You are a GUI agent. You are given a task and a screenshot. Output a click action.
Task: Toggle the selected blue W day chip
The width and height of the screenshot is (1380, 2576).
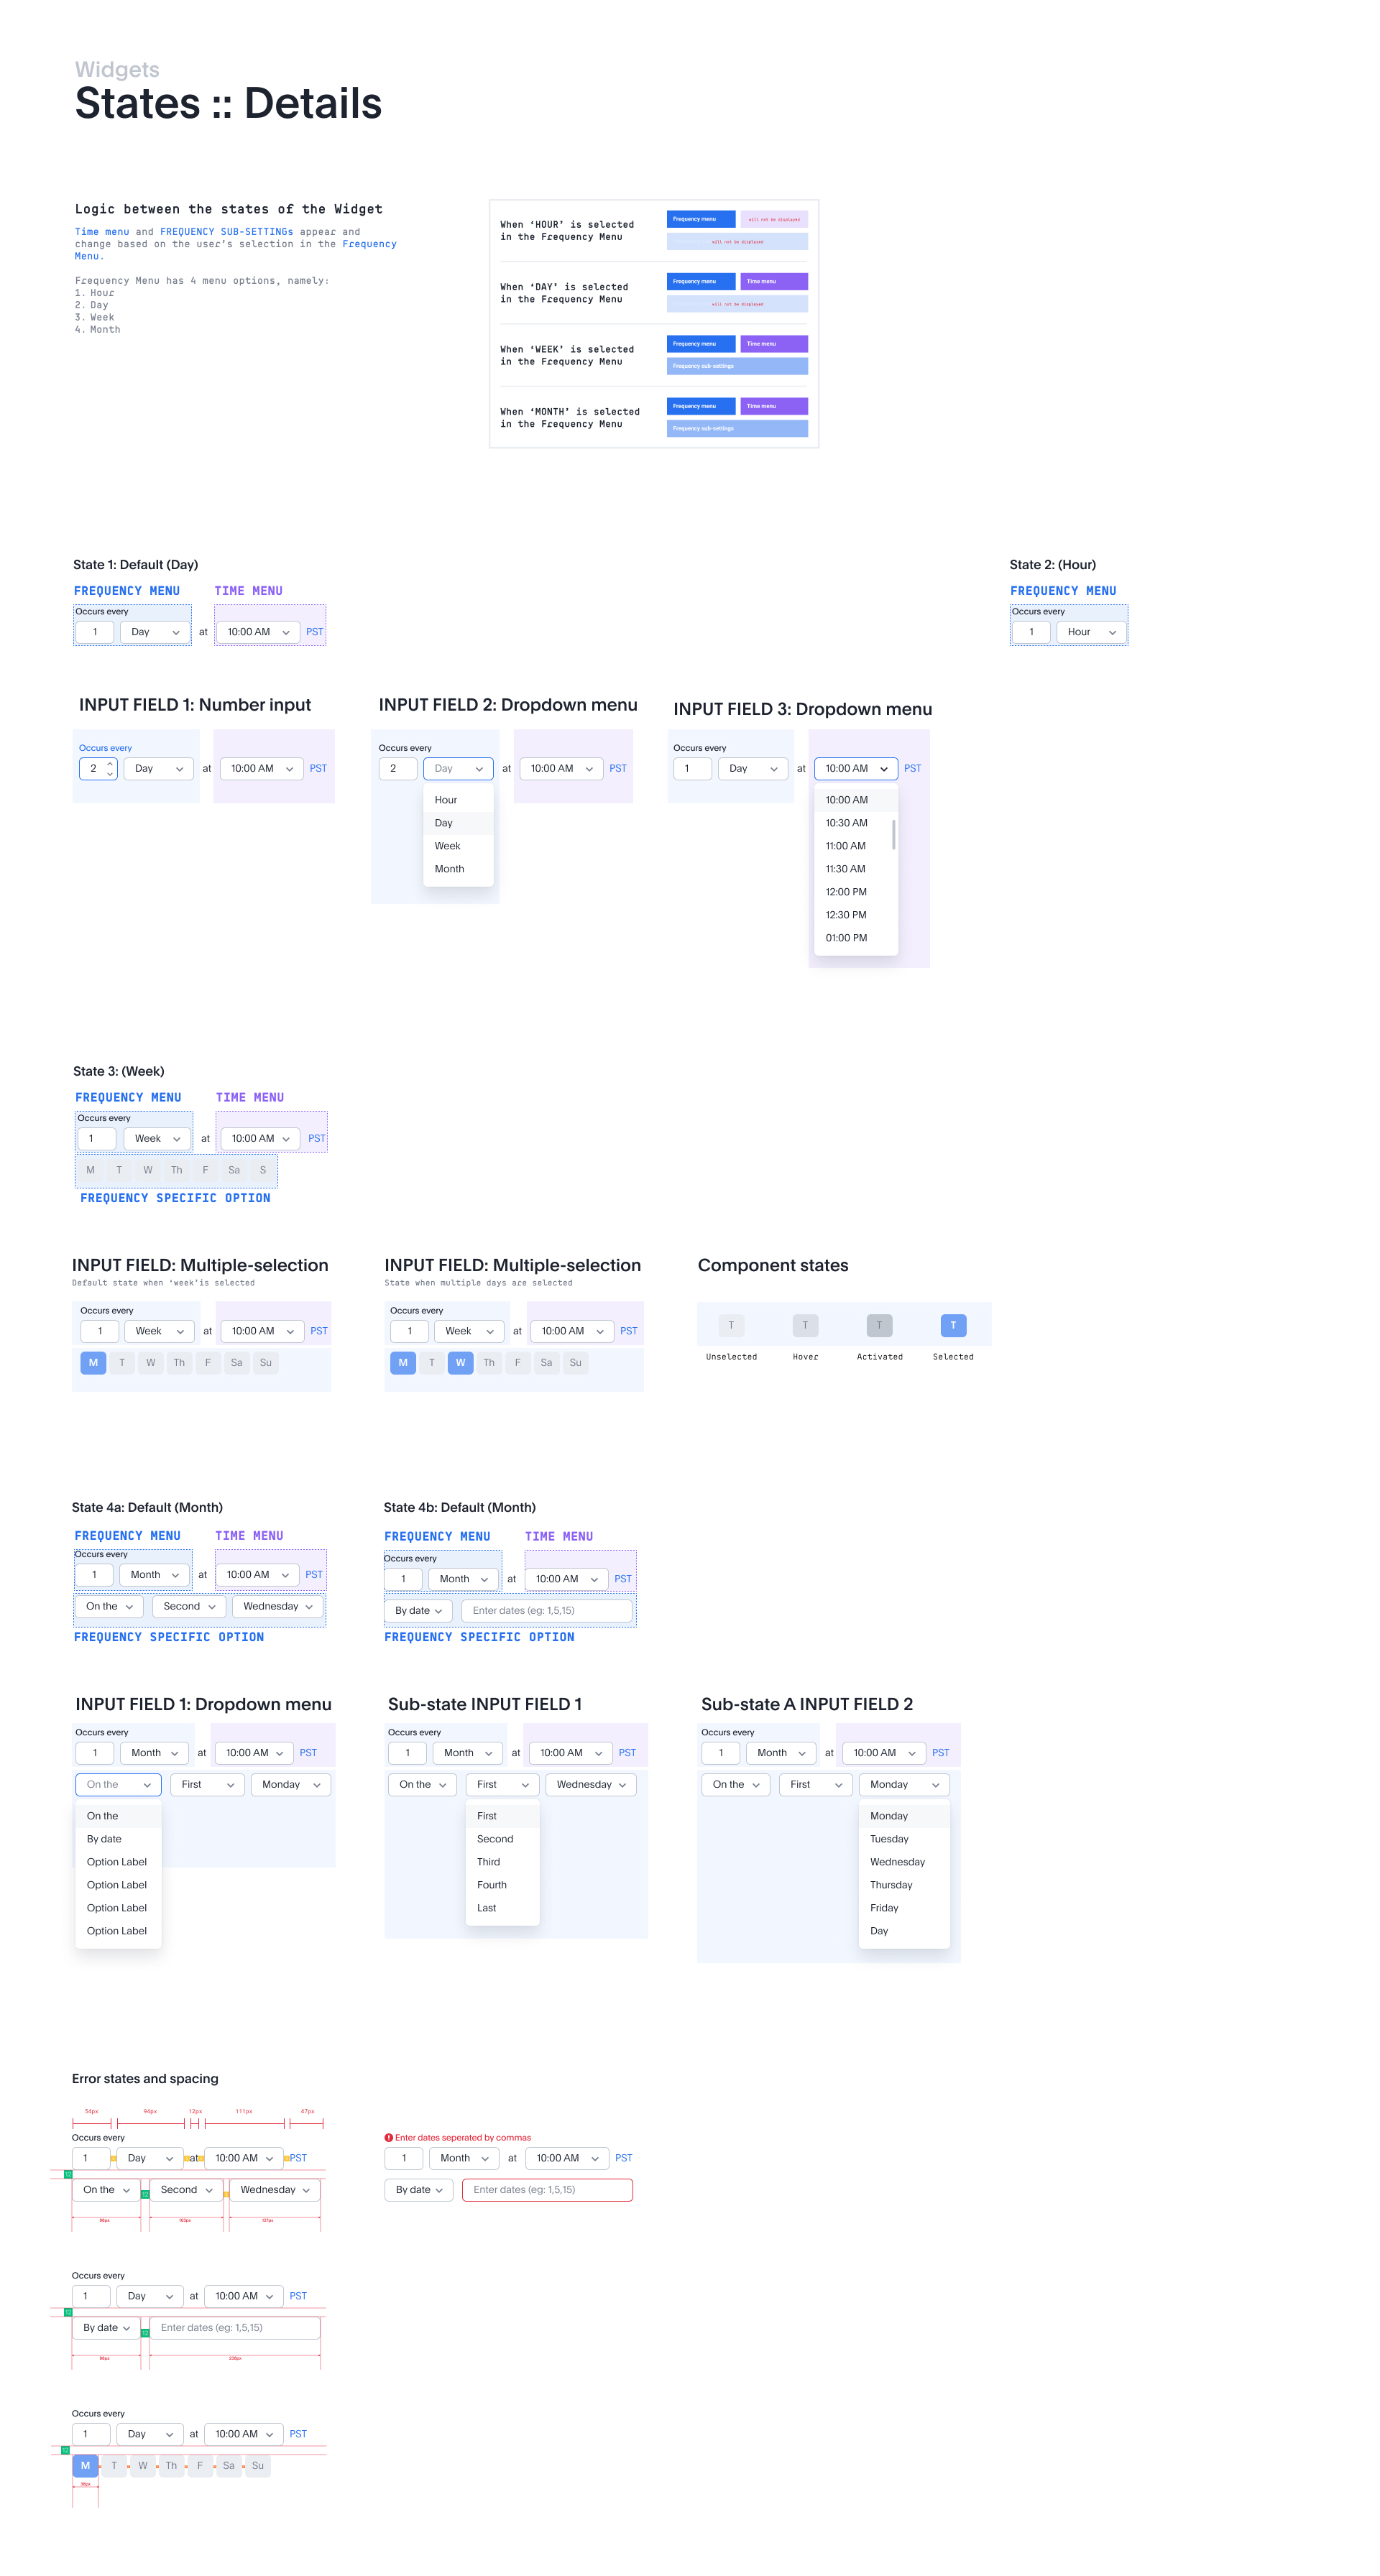click(x=460, y=1362)
